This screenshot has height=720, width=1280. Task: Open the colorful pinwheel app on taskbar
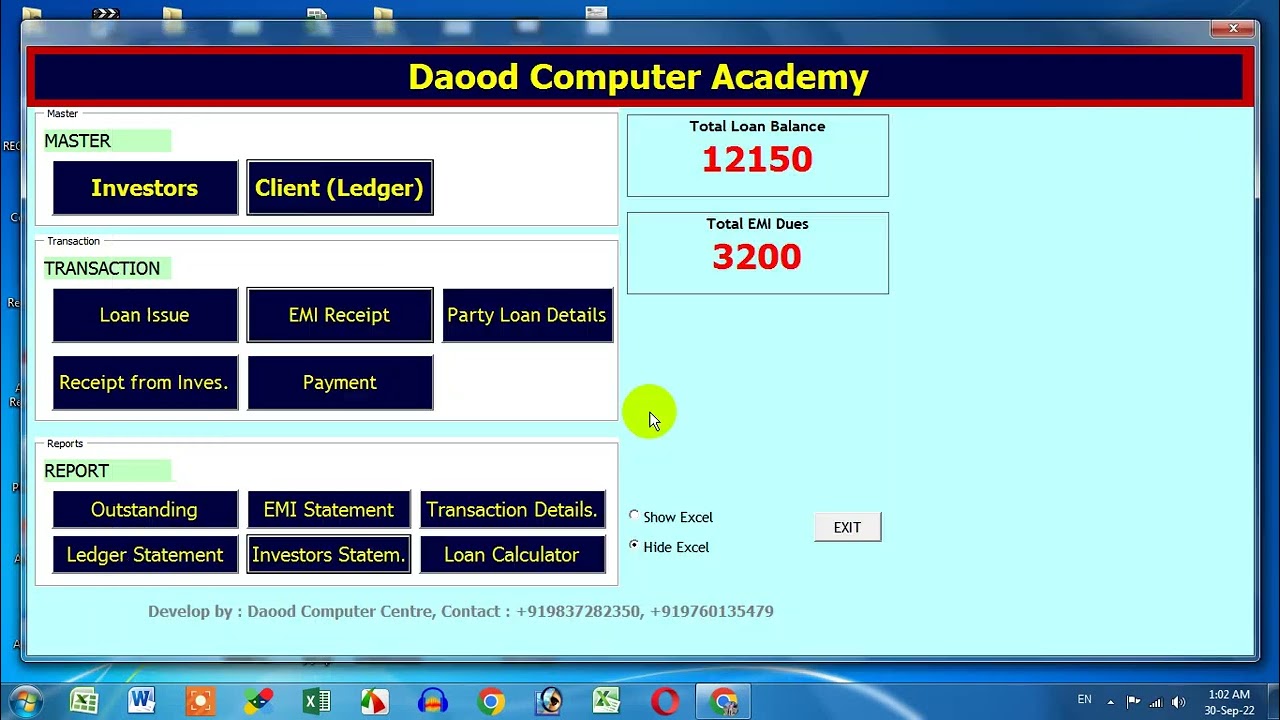click(x=258, y=701)
